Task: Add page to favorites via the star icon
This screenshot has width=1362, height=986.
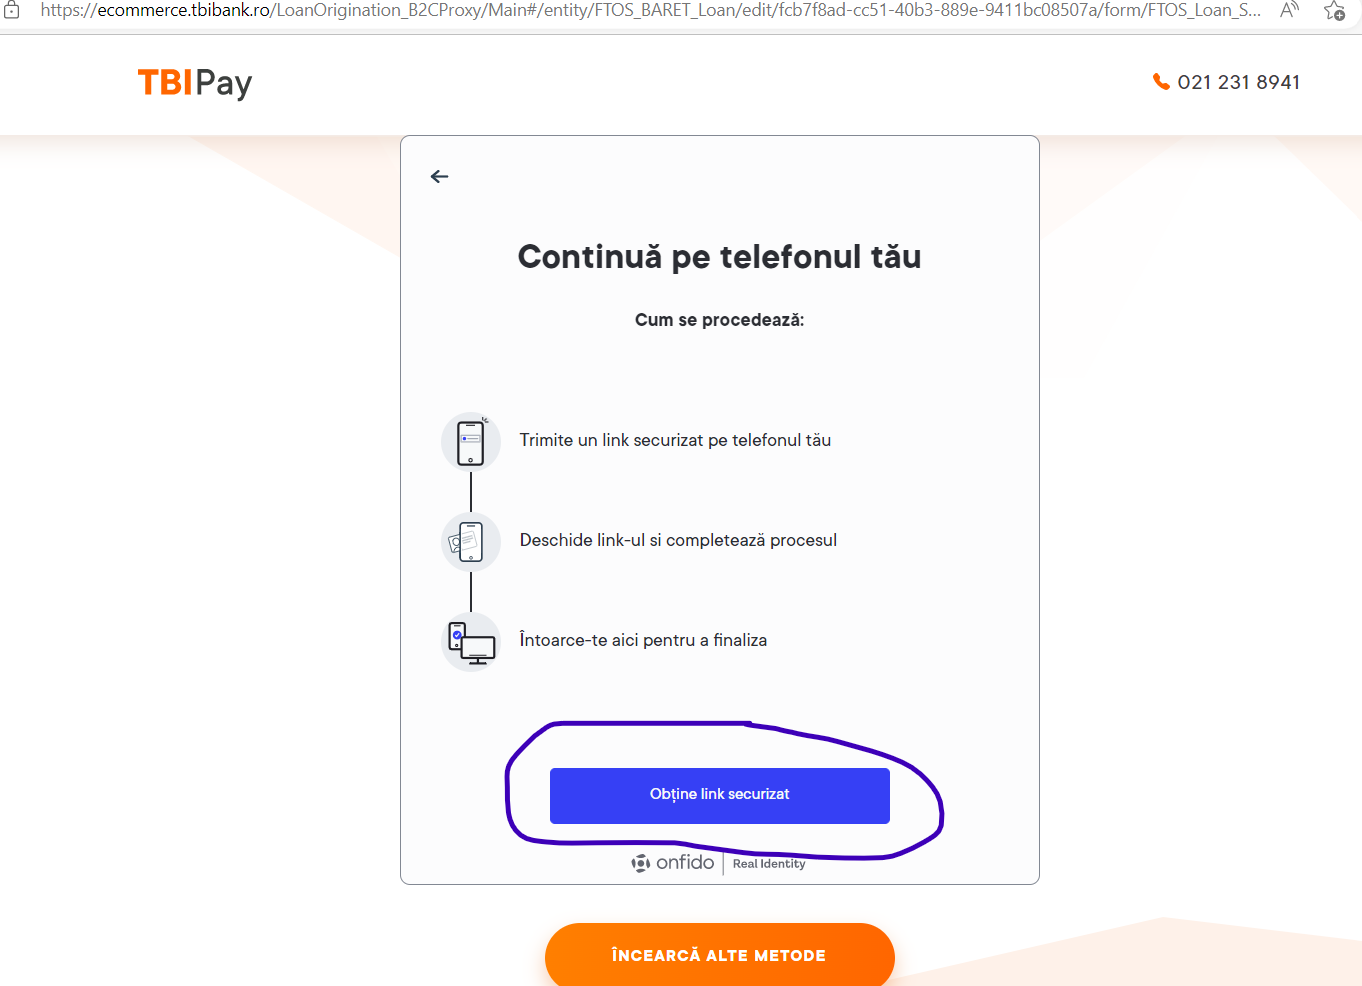Action: (x=1333, y=12)
